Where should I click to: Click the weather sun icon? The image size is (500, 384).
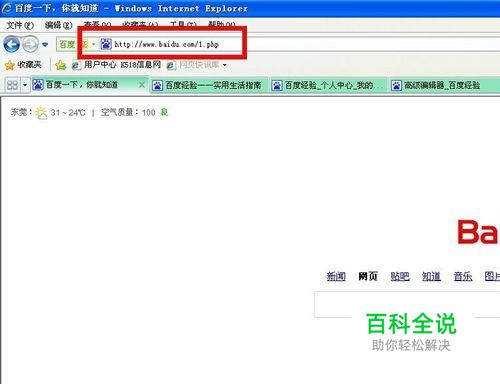point(41,113)
